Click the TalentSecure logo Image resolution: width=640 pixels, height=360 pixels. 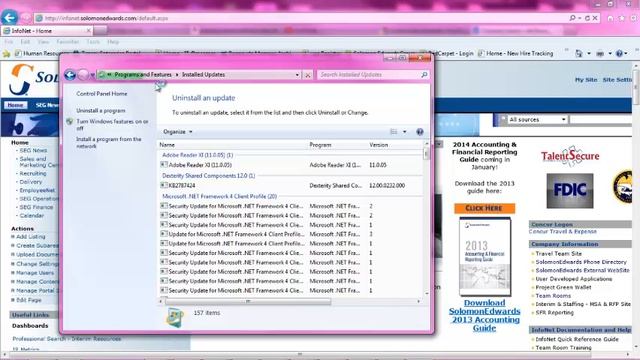click(x=570, y=156)
